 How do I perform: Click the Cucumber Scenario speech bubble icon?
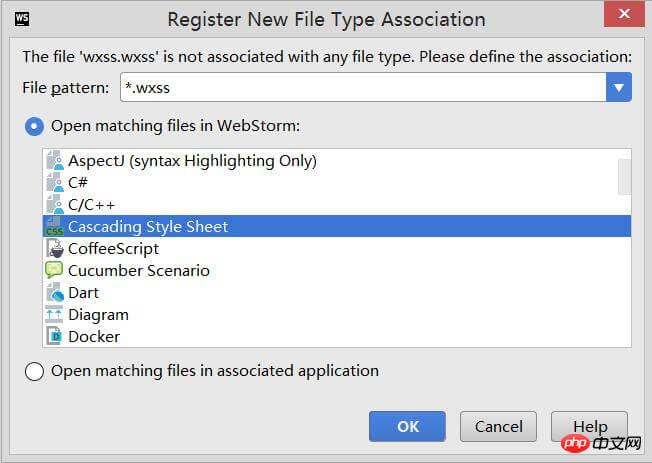point(54,271)
